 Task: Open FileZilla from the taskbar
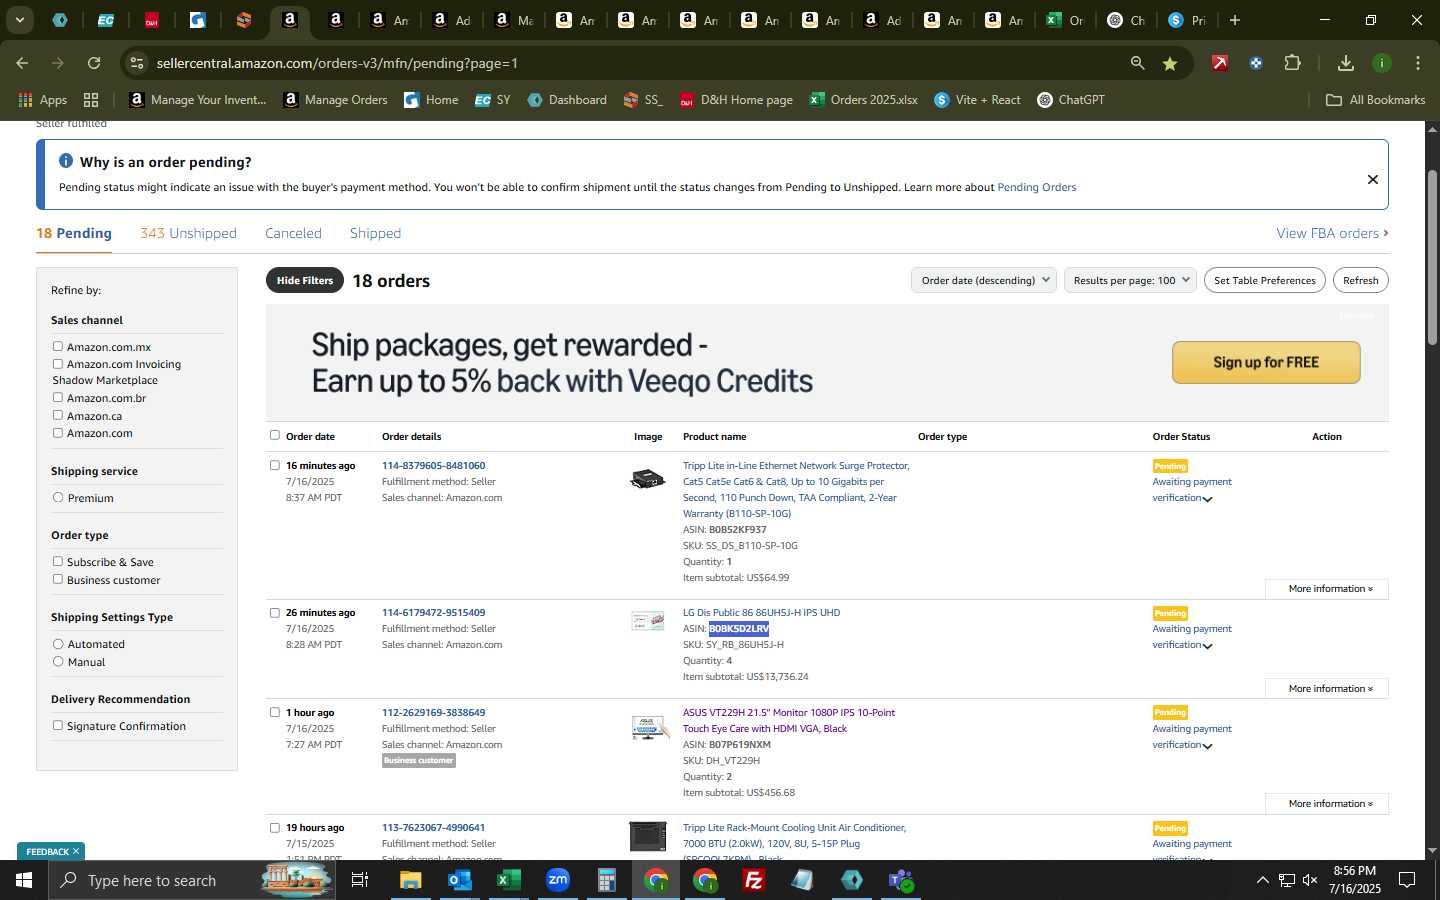(754, 880)
